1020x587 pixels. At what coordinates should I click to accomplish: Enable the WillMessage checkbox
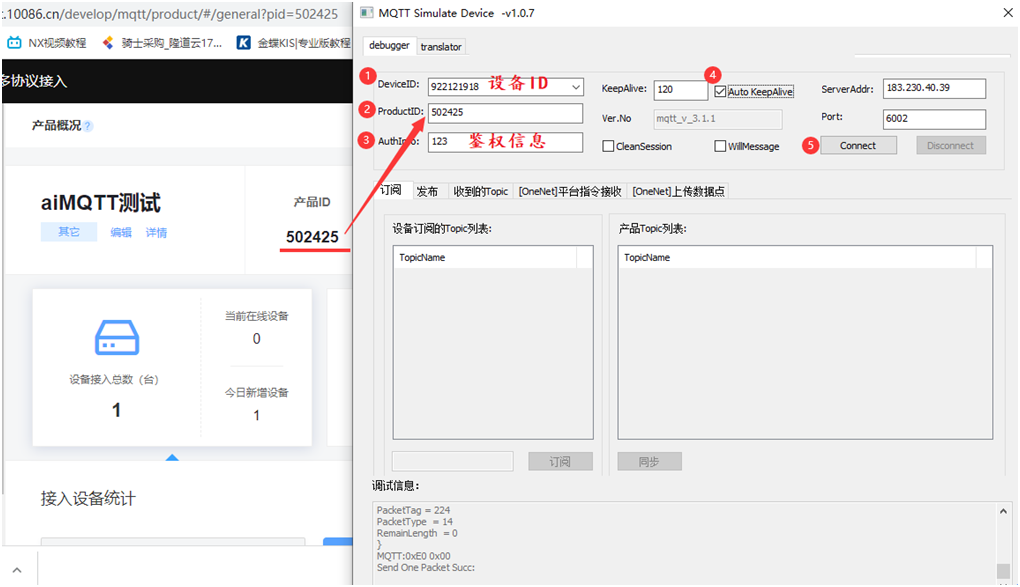click(720, 146)
